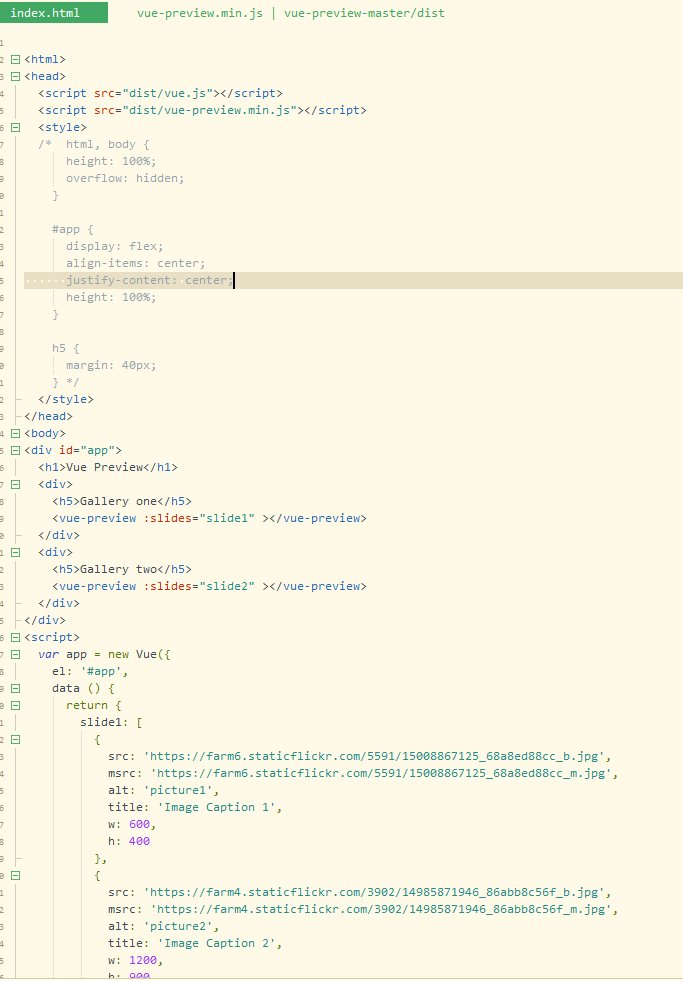Fold the slide object containing picture2
Viewport: 683px width, 981px height.
[16, 875]
